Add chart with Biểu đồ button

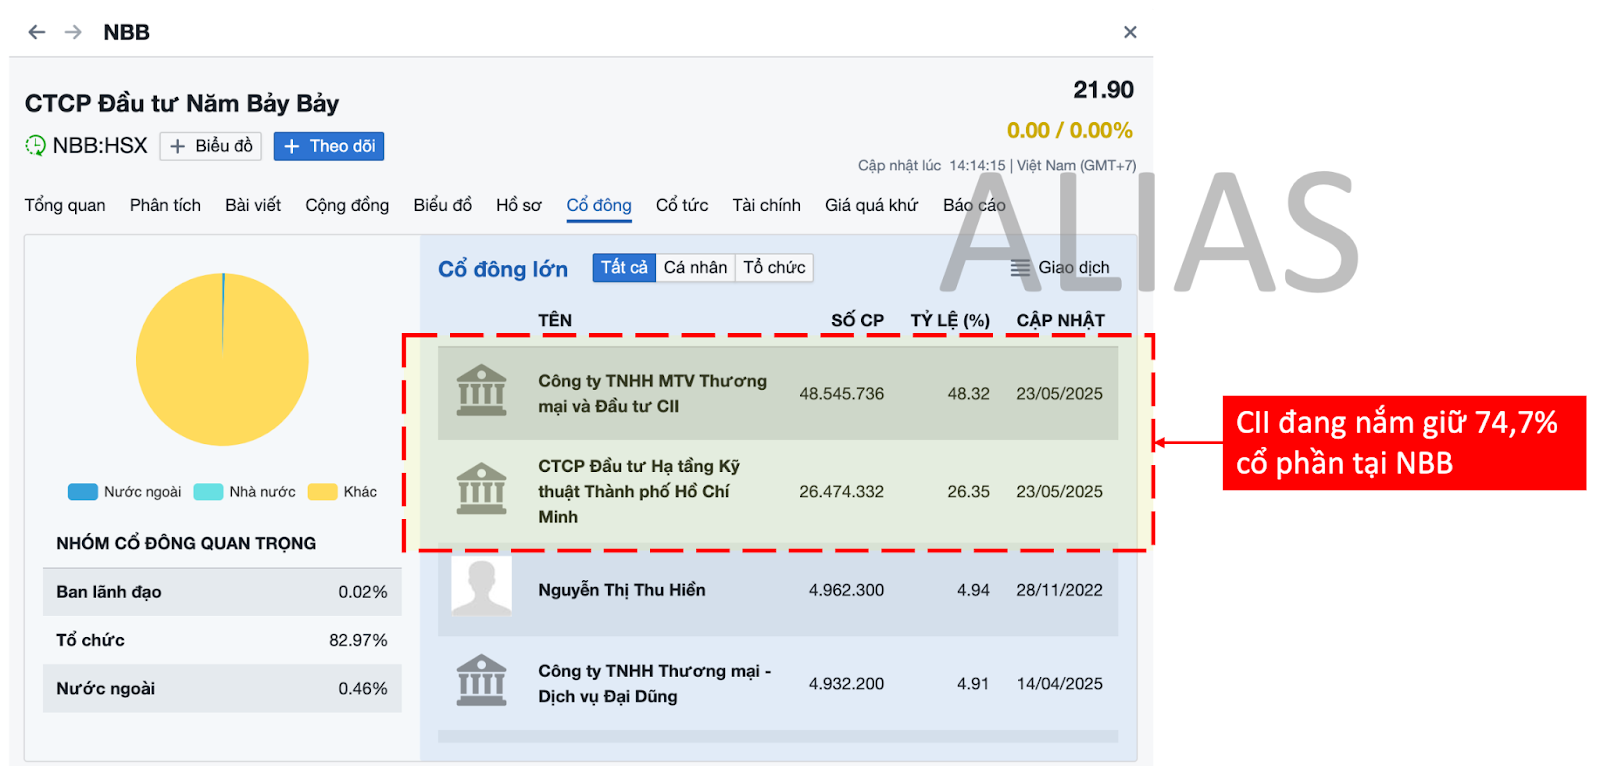click(x=211, y=146)
